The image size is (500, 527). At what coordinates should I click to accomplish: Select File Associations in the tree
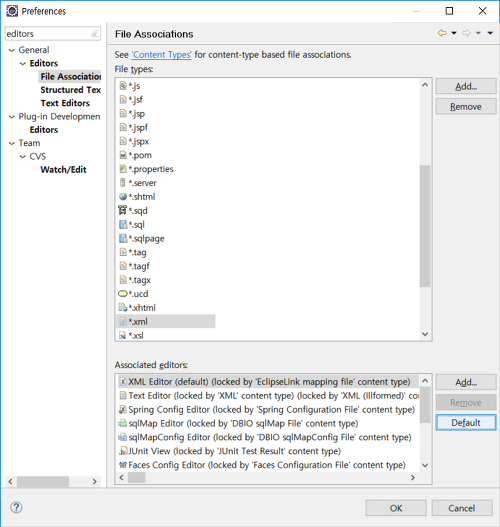[71, 77]
